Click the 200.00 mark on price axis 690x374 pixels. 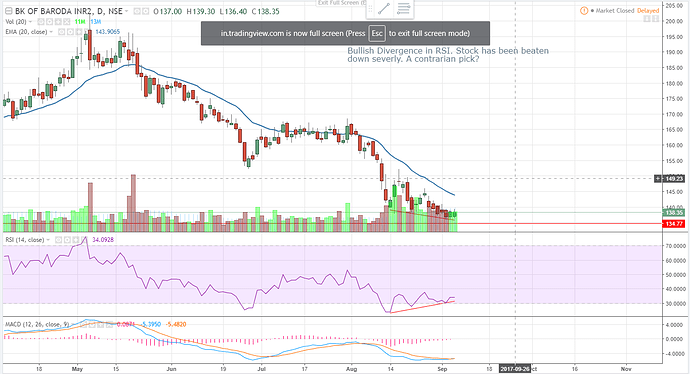tap(674, 21)
